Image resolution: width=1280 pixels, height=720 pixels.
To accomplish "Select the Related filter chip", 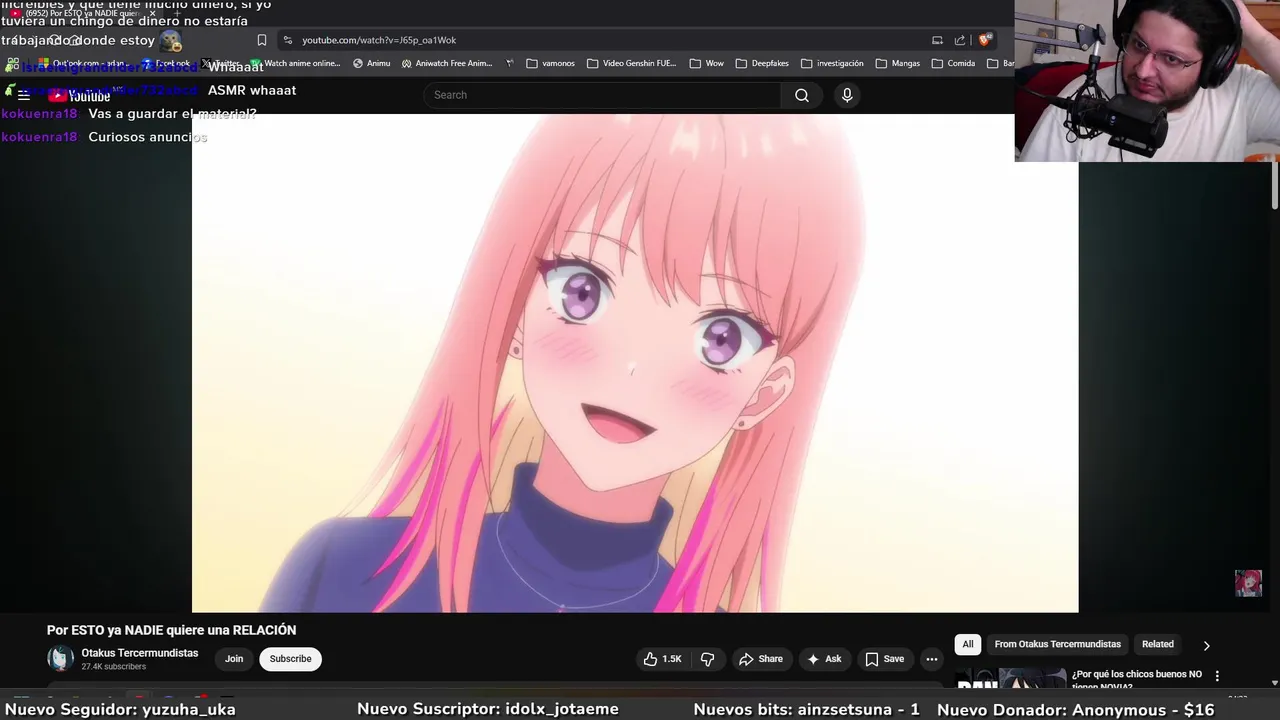I will click(1158, 644).
